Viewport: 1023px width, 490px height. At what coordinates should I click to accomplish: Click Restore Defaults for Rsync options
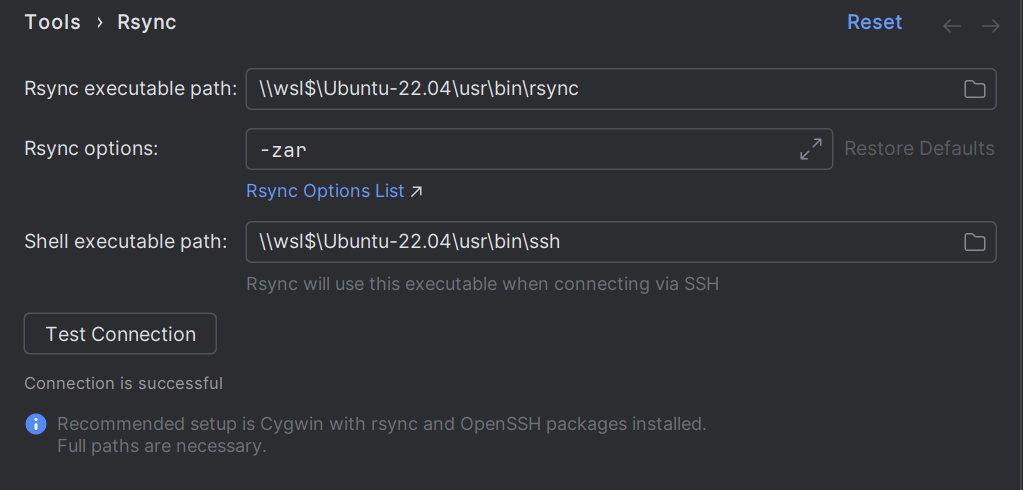tap(919, 149)
